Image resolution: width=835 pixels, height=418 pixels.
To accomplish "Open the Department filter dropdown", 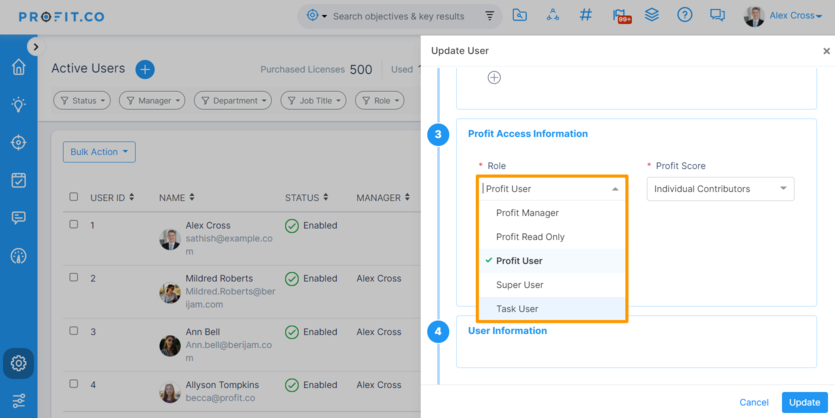I will point(233,101).
